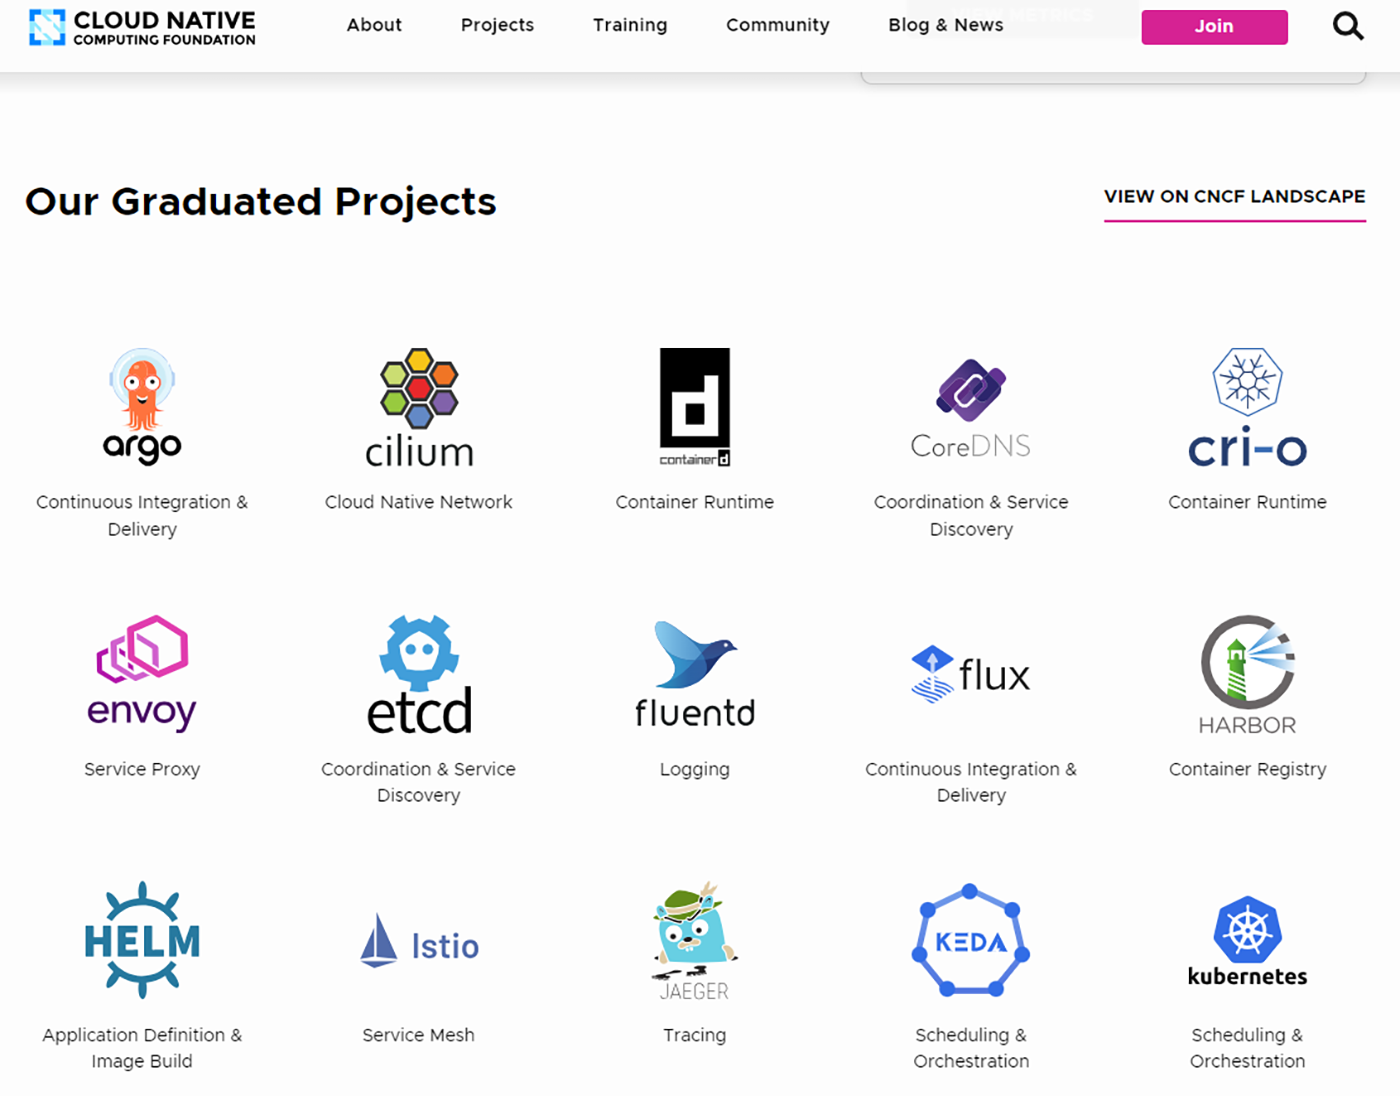This screenshot has height=1096, width=1400.
Task: Click the Service Mesh label
Action: [419, 1035]
